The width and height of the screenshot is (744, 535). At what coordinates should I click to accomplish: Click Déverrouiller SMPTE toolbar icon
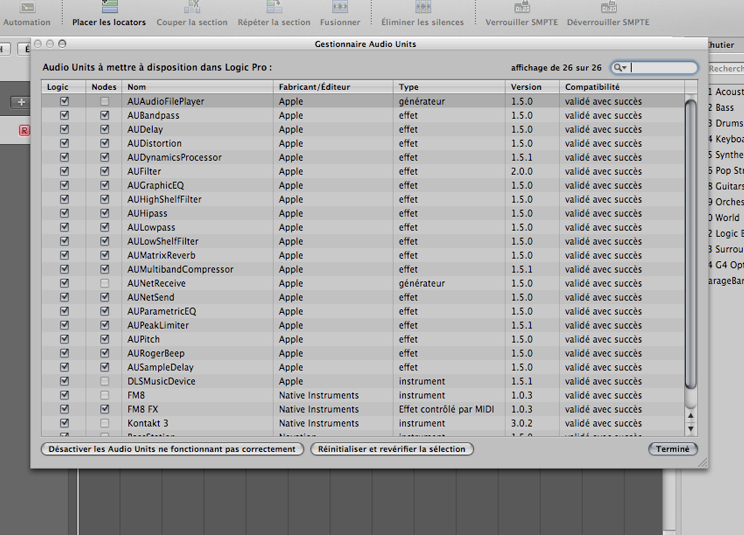click(x=608, y=6)
